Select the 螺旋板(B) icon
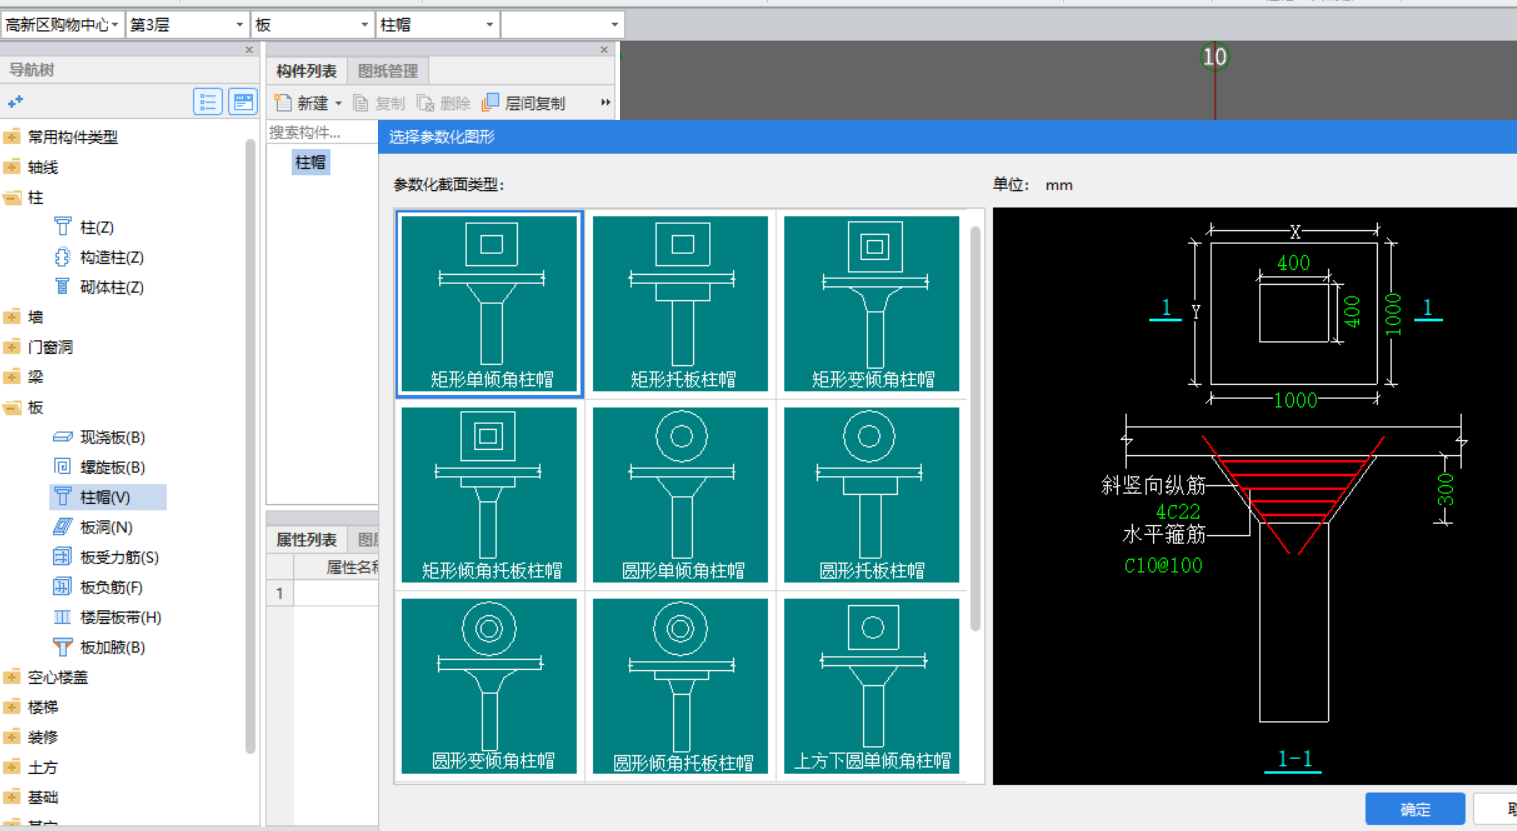 click(62, 467)
